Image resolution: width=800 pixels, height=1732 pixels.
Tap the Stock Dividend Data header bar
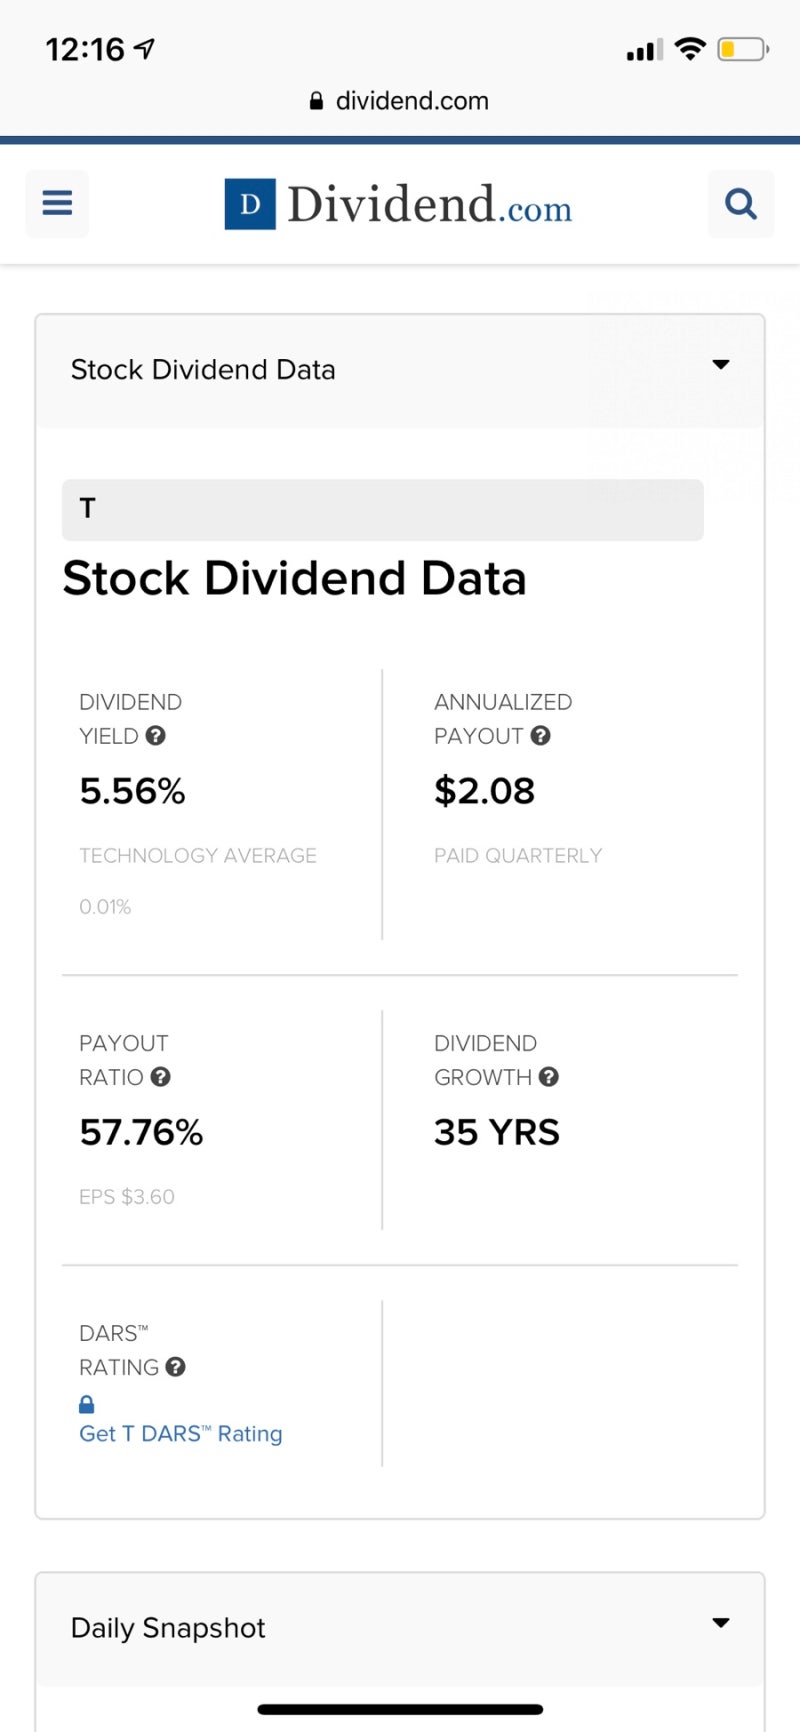click(x=400, y=371)
